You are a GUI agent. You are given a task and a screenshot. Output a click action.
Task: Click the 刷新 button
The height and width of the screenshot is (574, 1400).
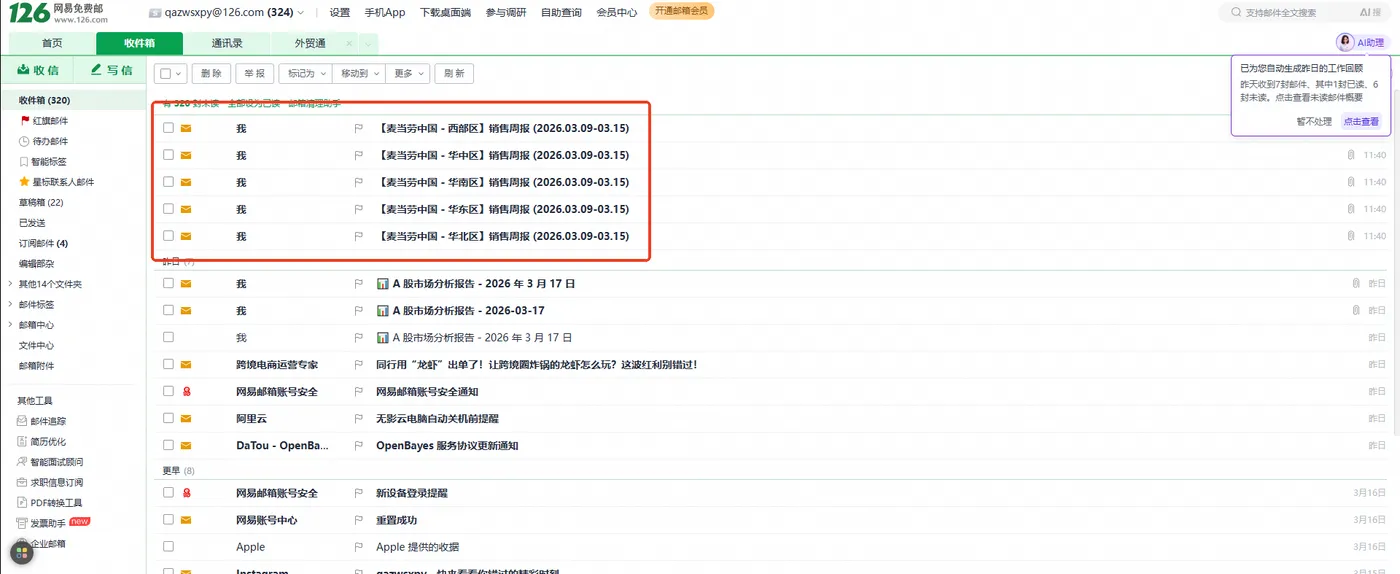tap(454, 74)
